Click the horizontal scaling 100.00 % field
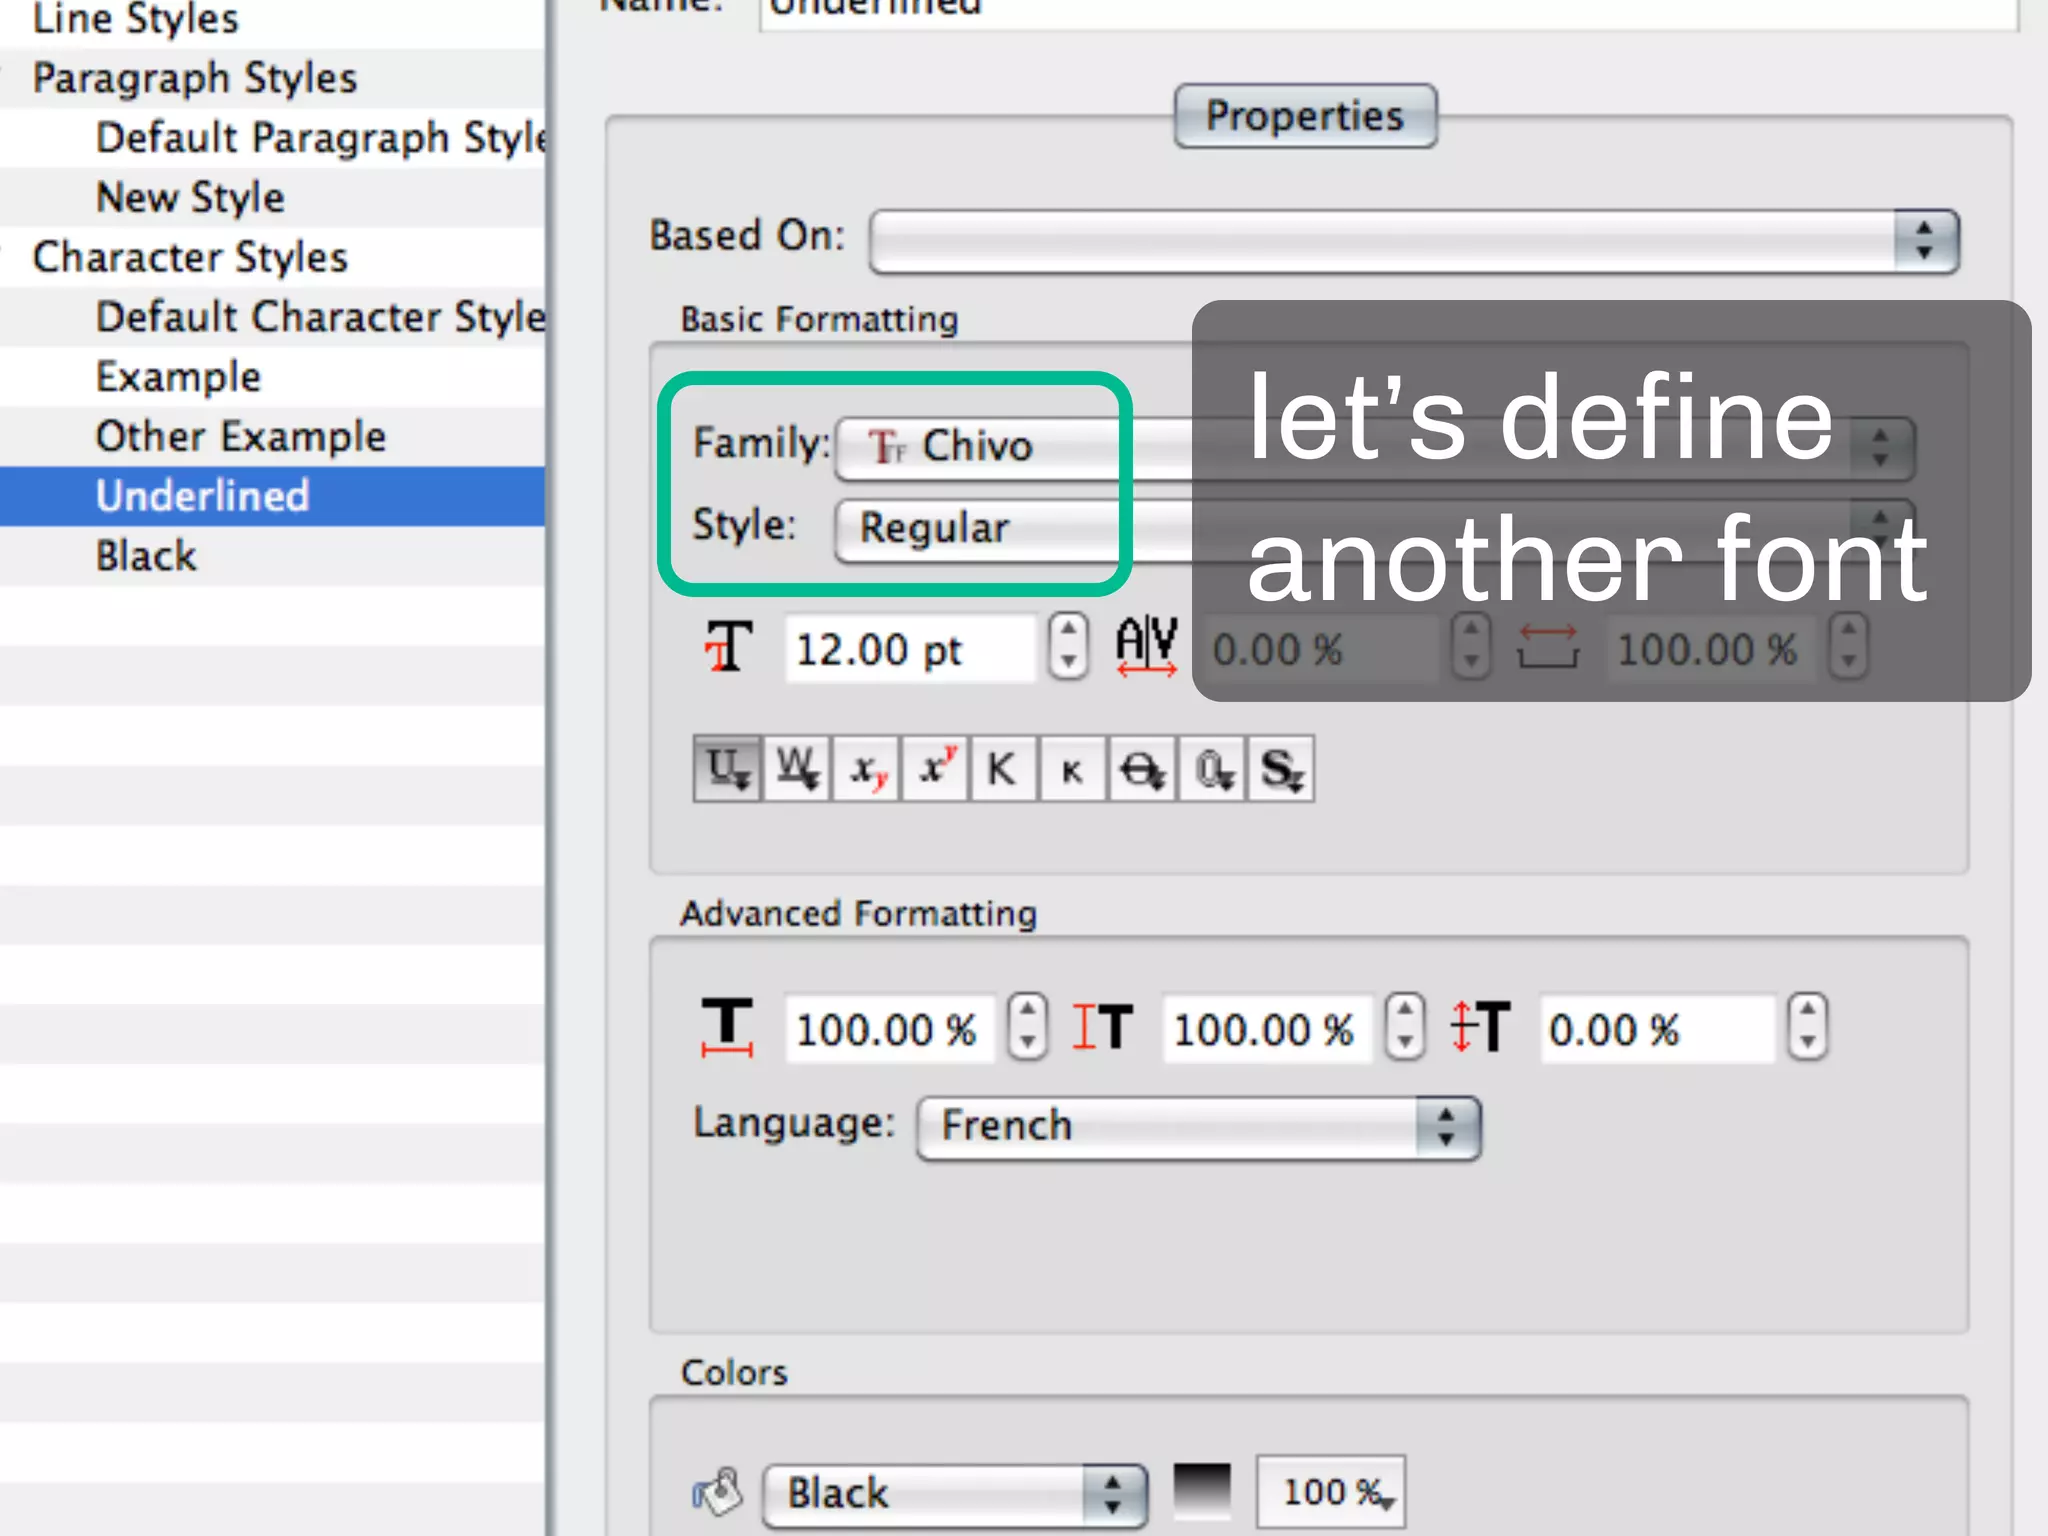 tap(889, 1028)
